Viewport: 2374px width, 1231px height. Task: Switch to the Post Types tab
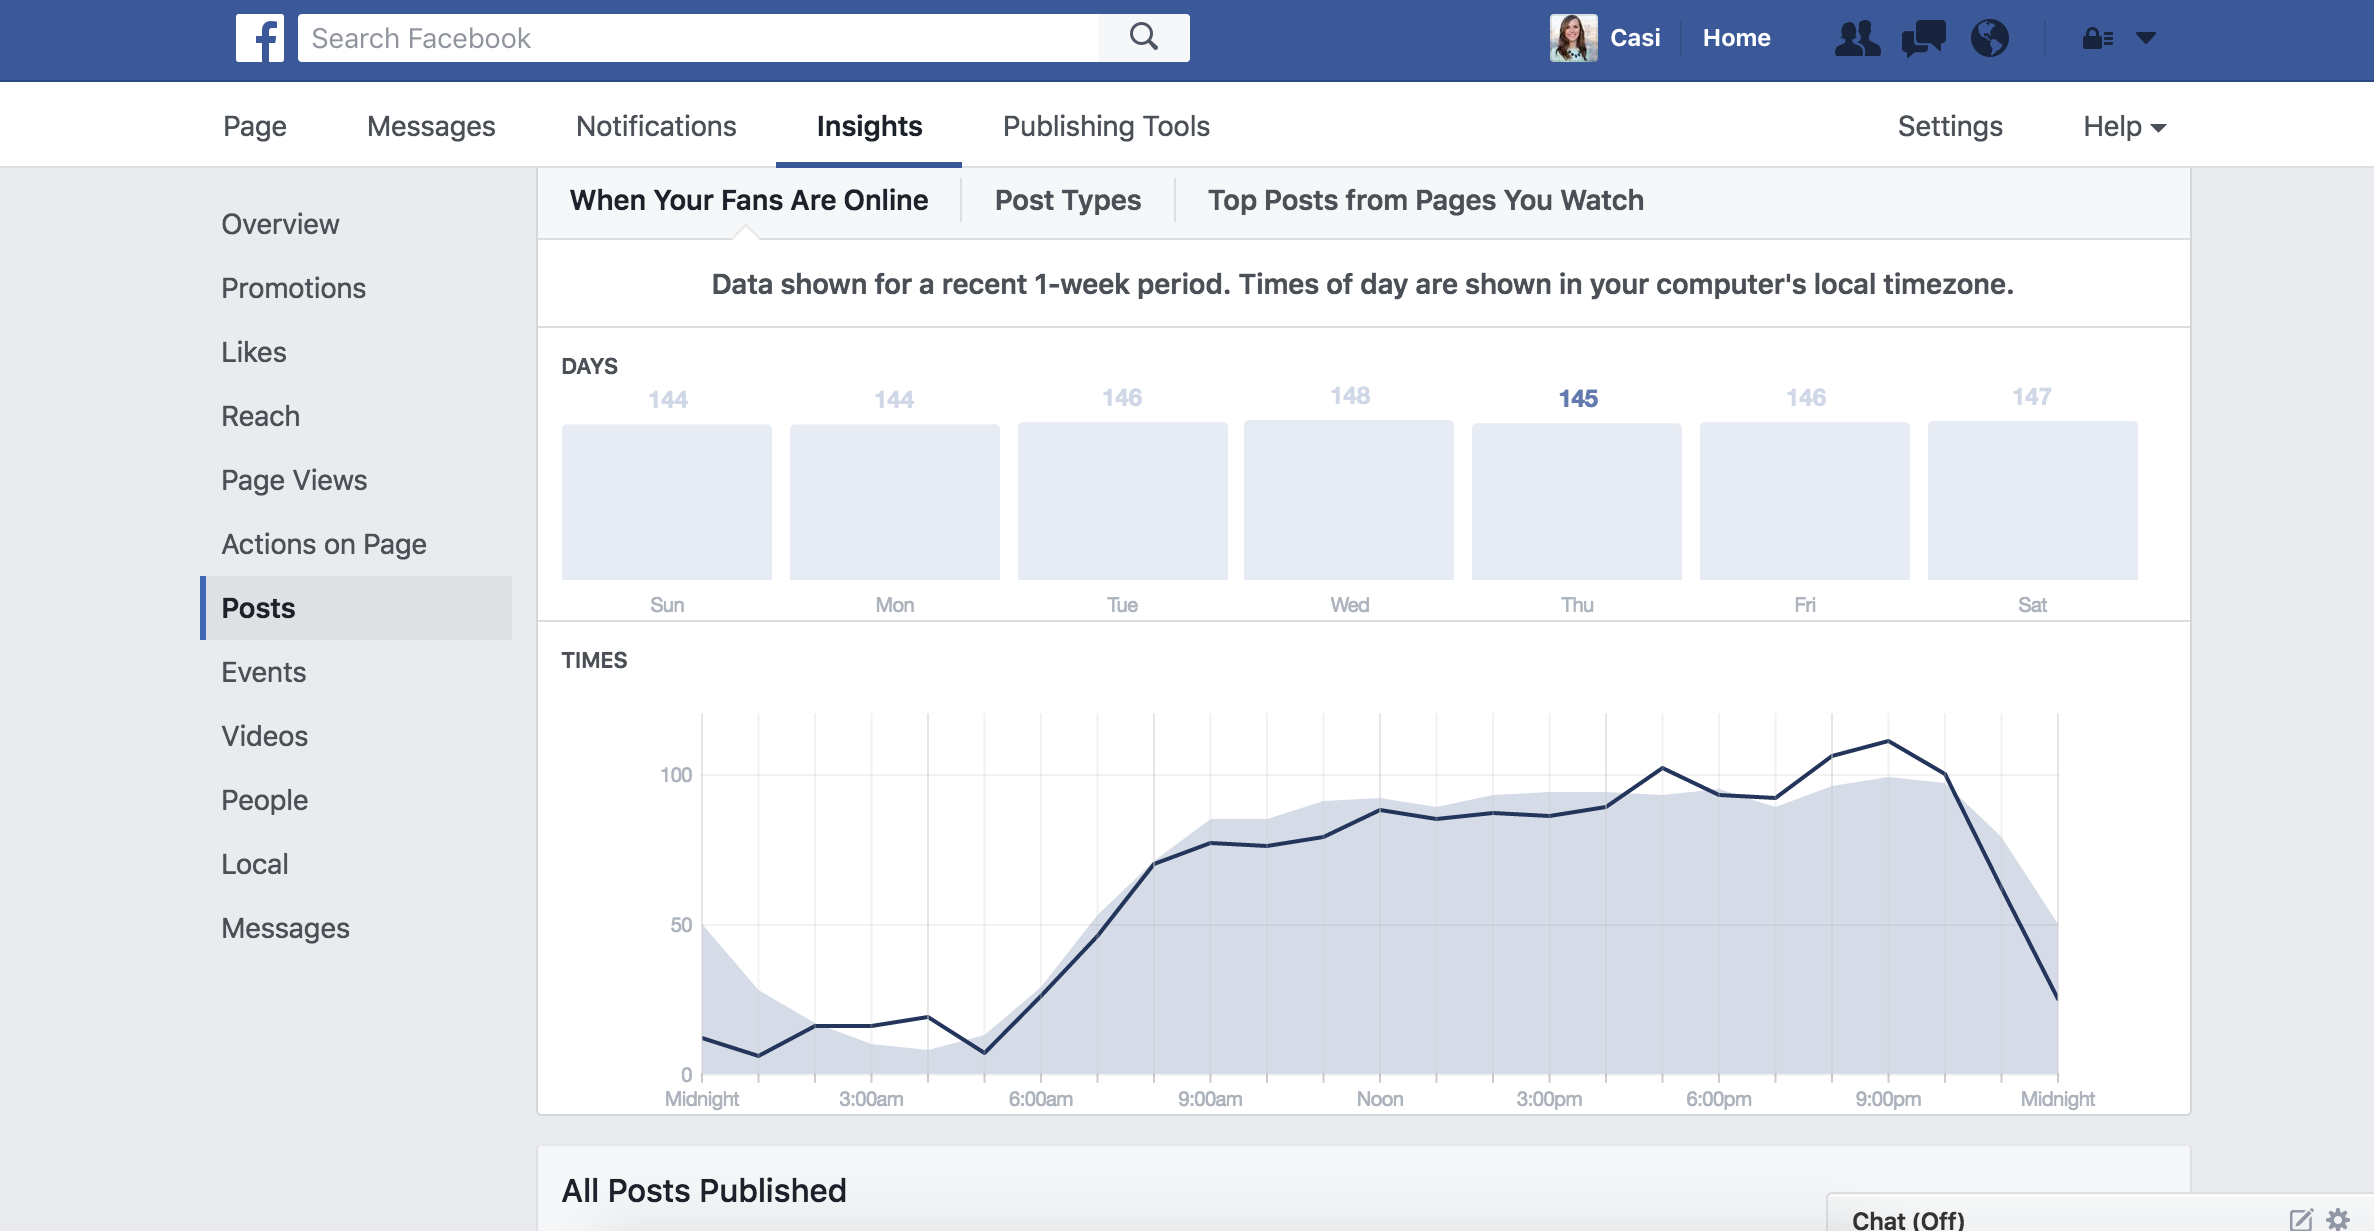(1067, 200)
